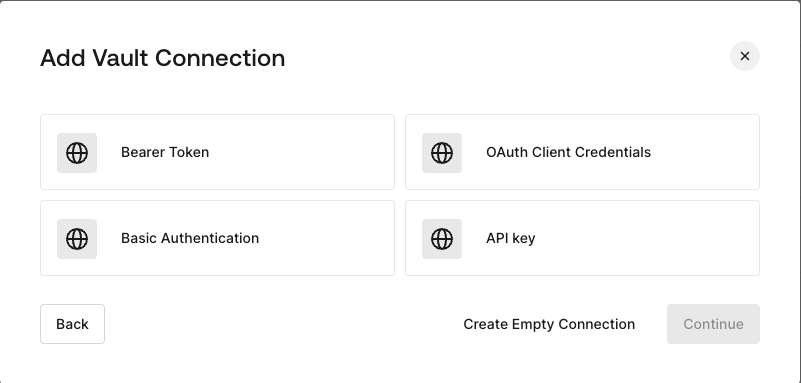Select the Bearer Token connection card

[x=218, y=152]
